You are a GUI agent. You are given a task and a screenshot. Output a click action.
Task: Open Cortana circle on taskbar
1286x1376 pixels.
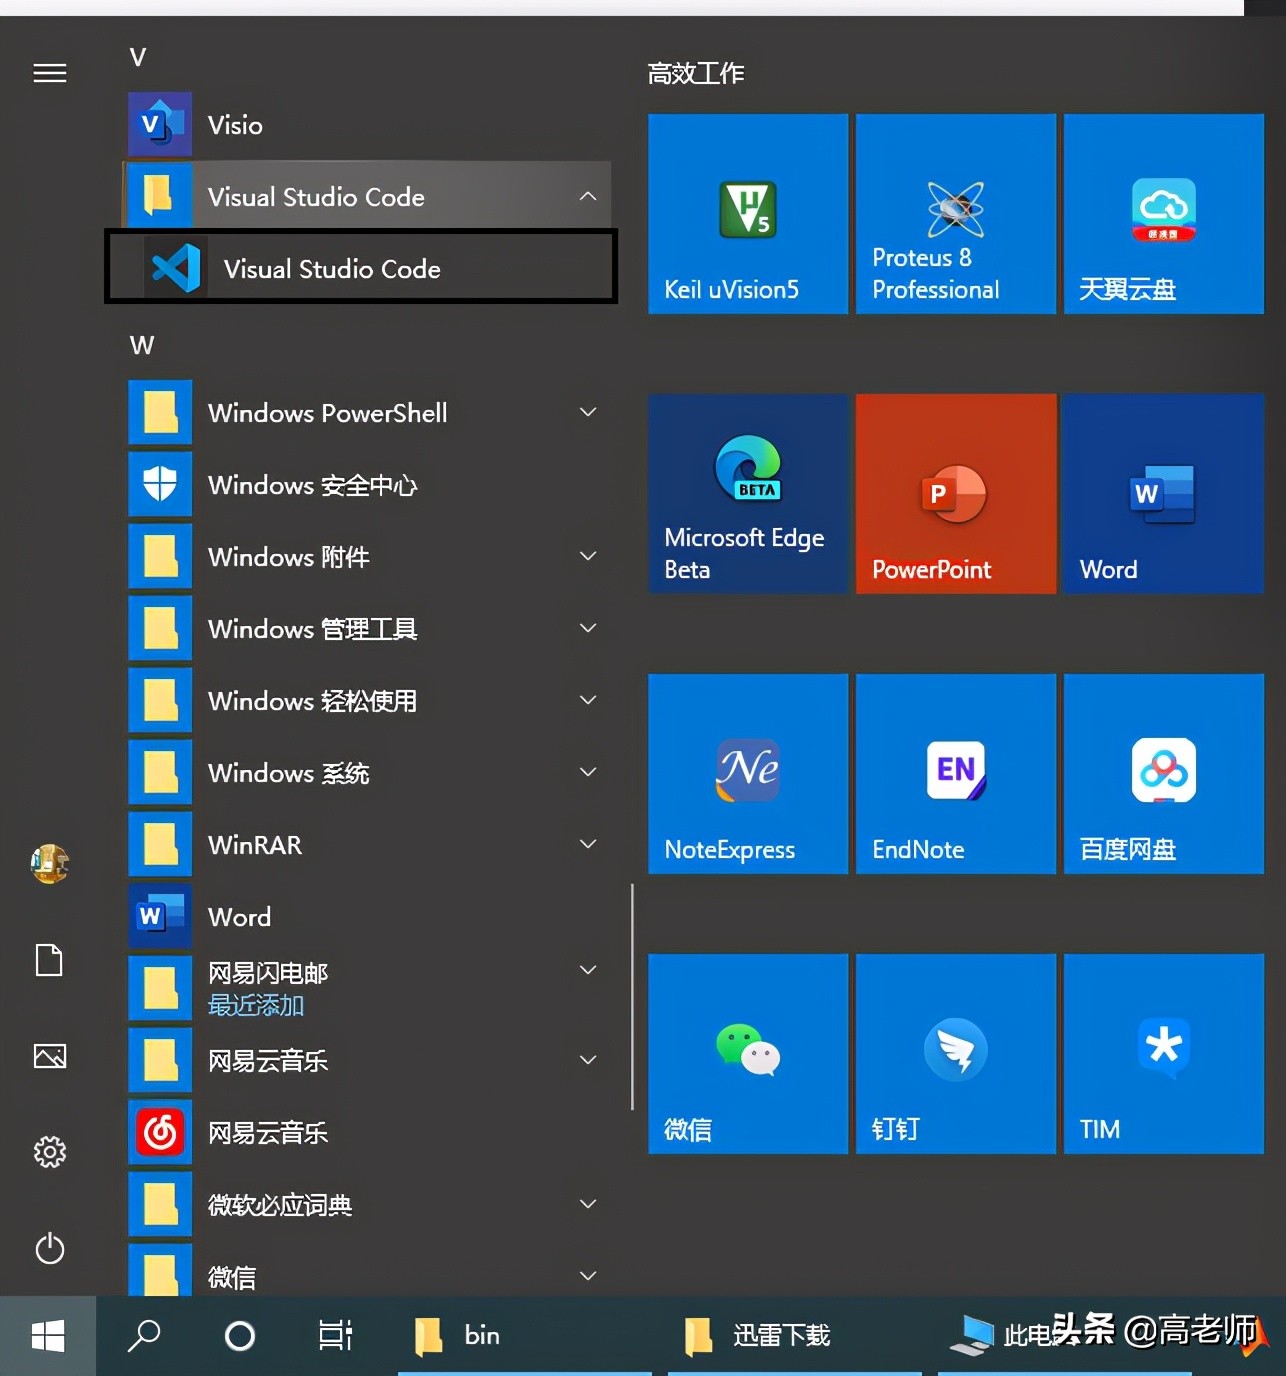tap(240, 1336)
